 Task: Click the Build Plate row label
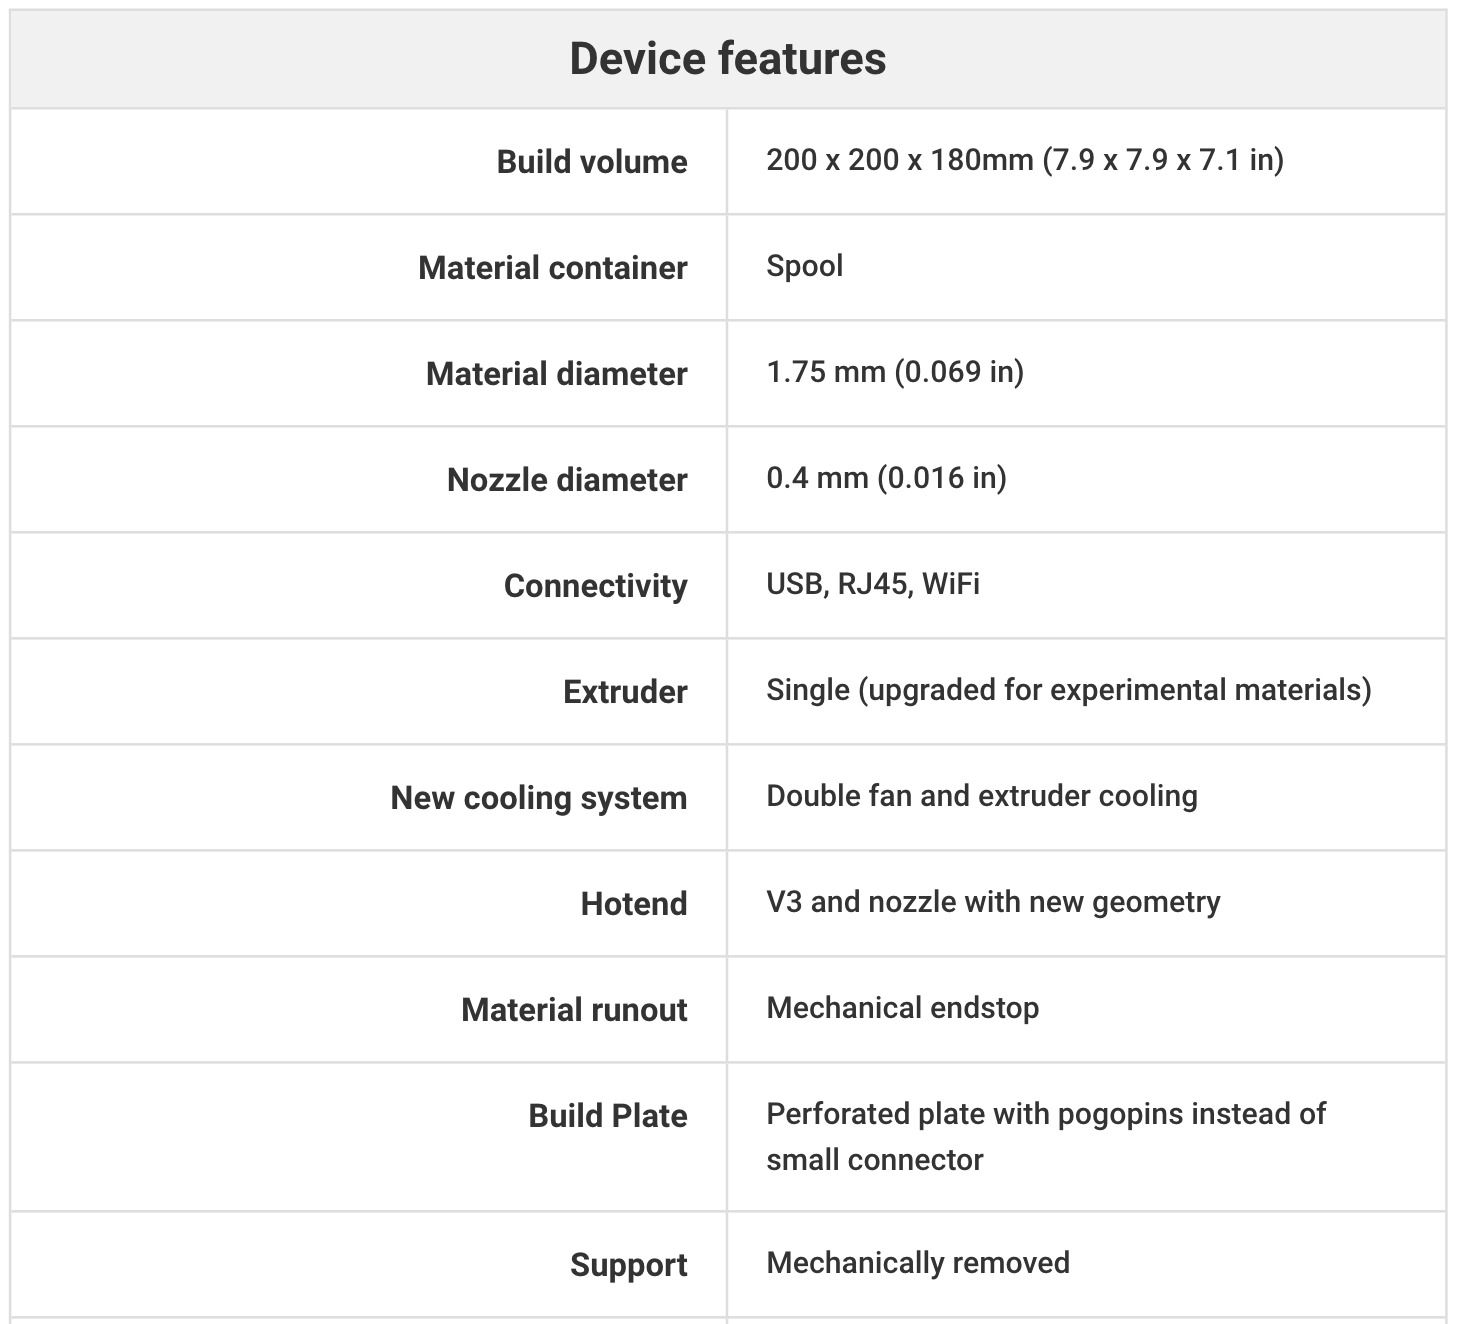608,1116
